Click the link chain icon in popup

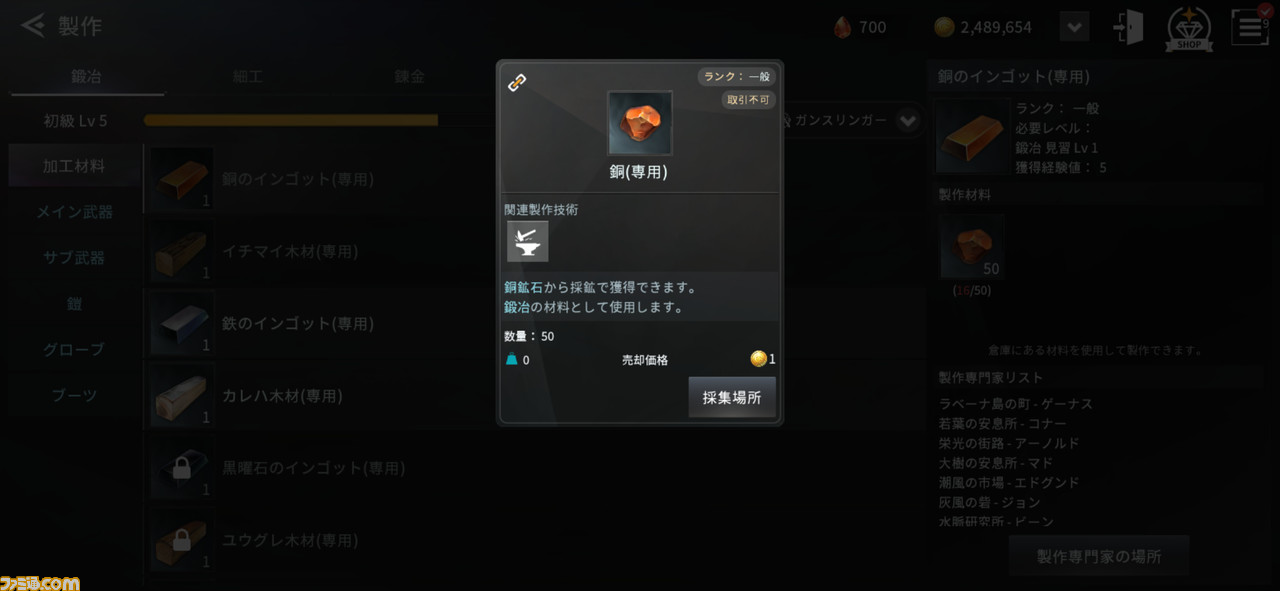click(517, 83)
